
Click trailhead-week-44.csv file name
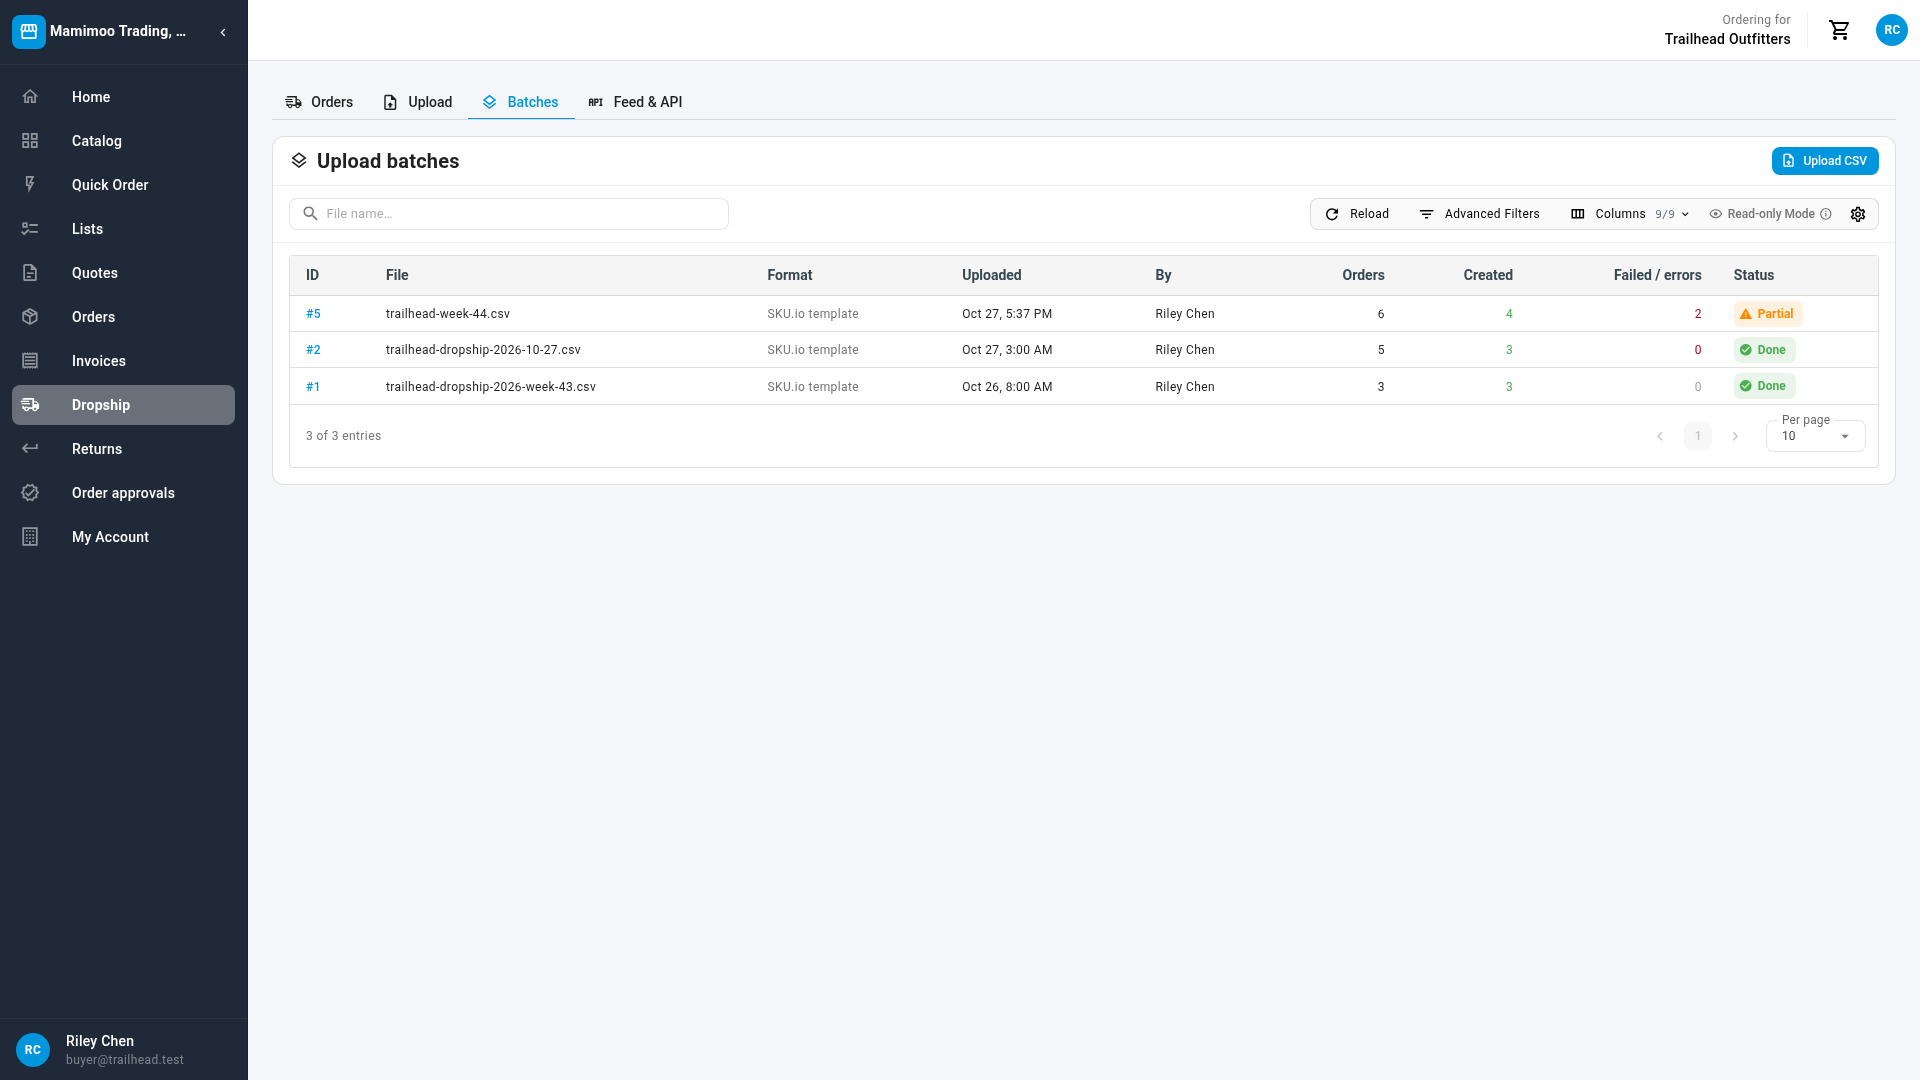pyautogui.click(x=447, y=314)
